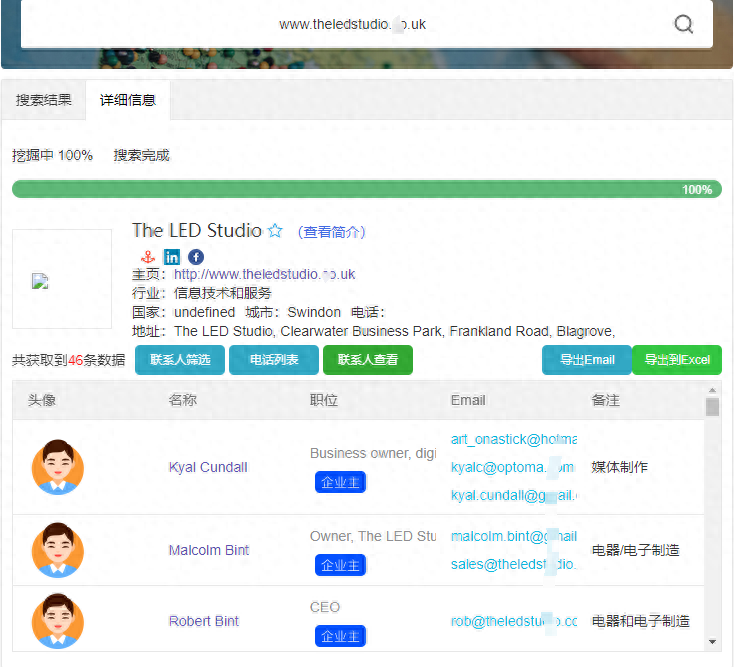Click Malcolm Bint's avatar icon

click(x=58, y=550)
